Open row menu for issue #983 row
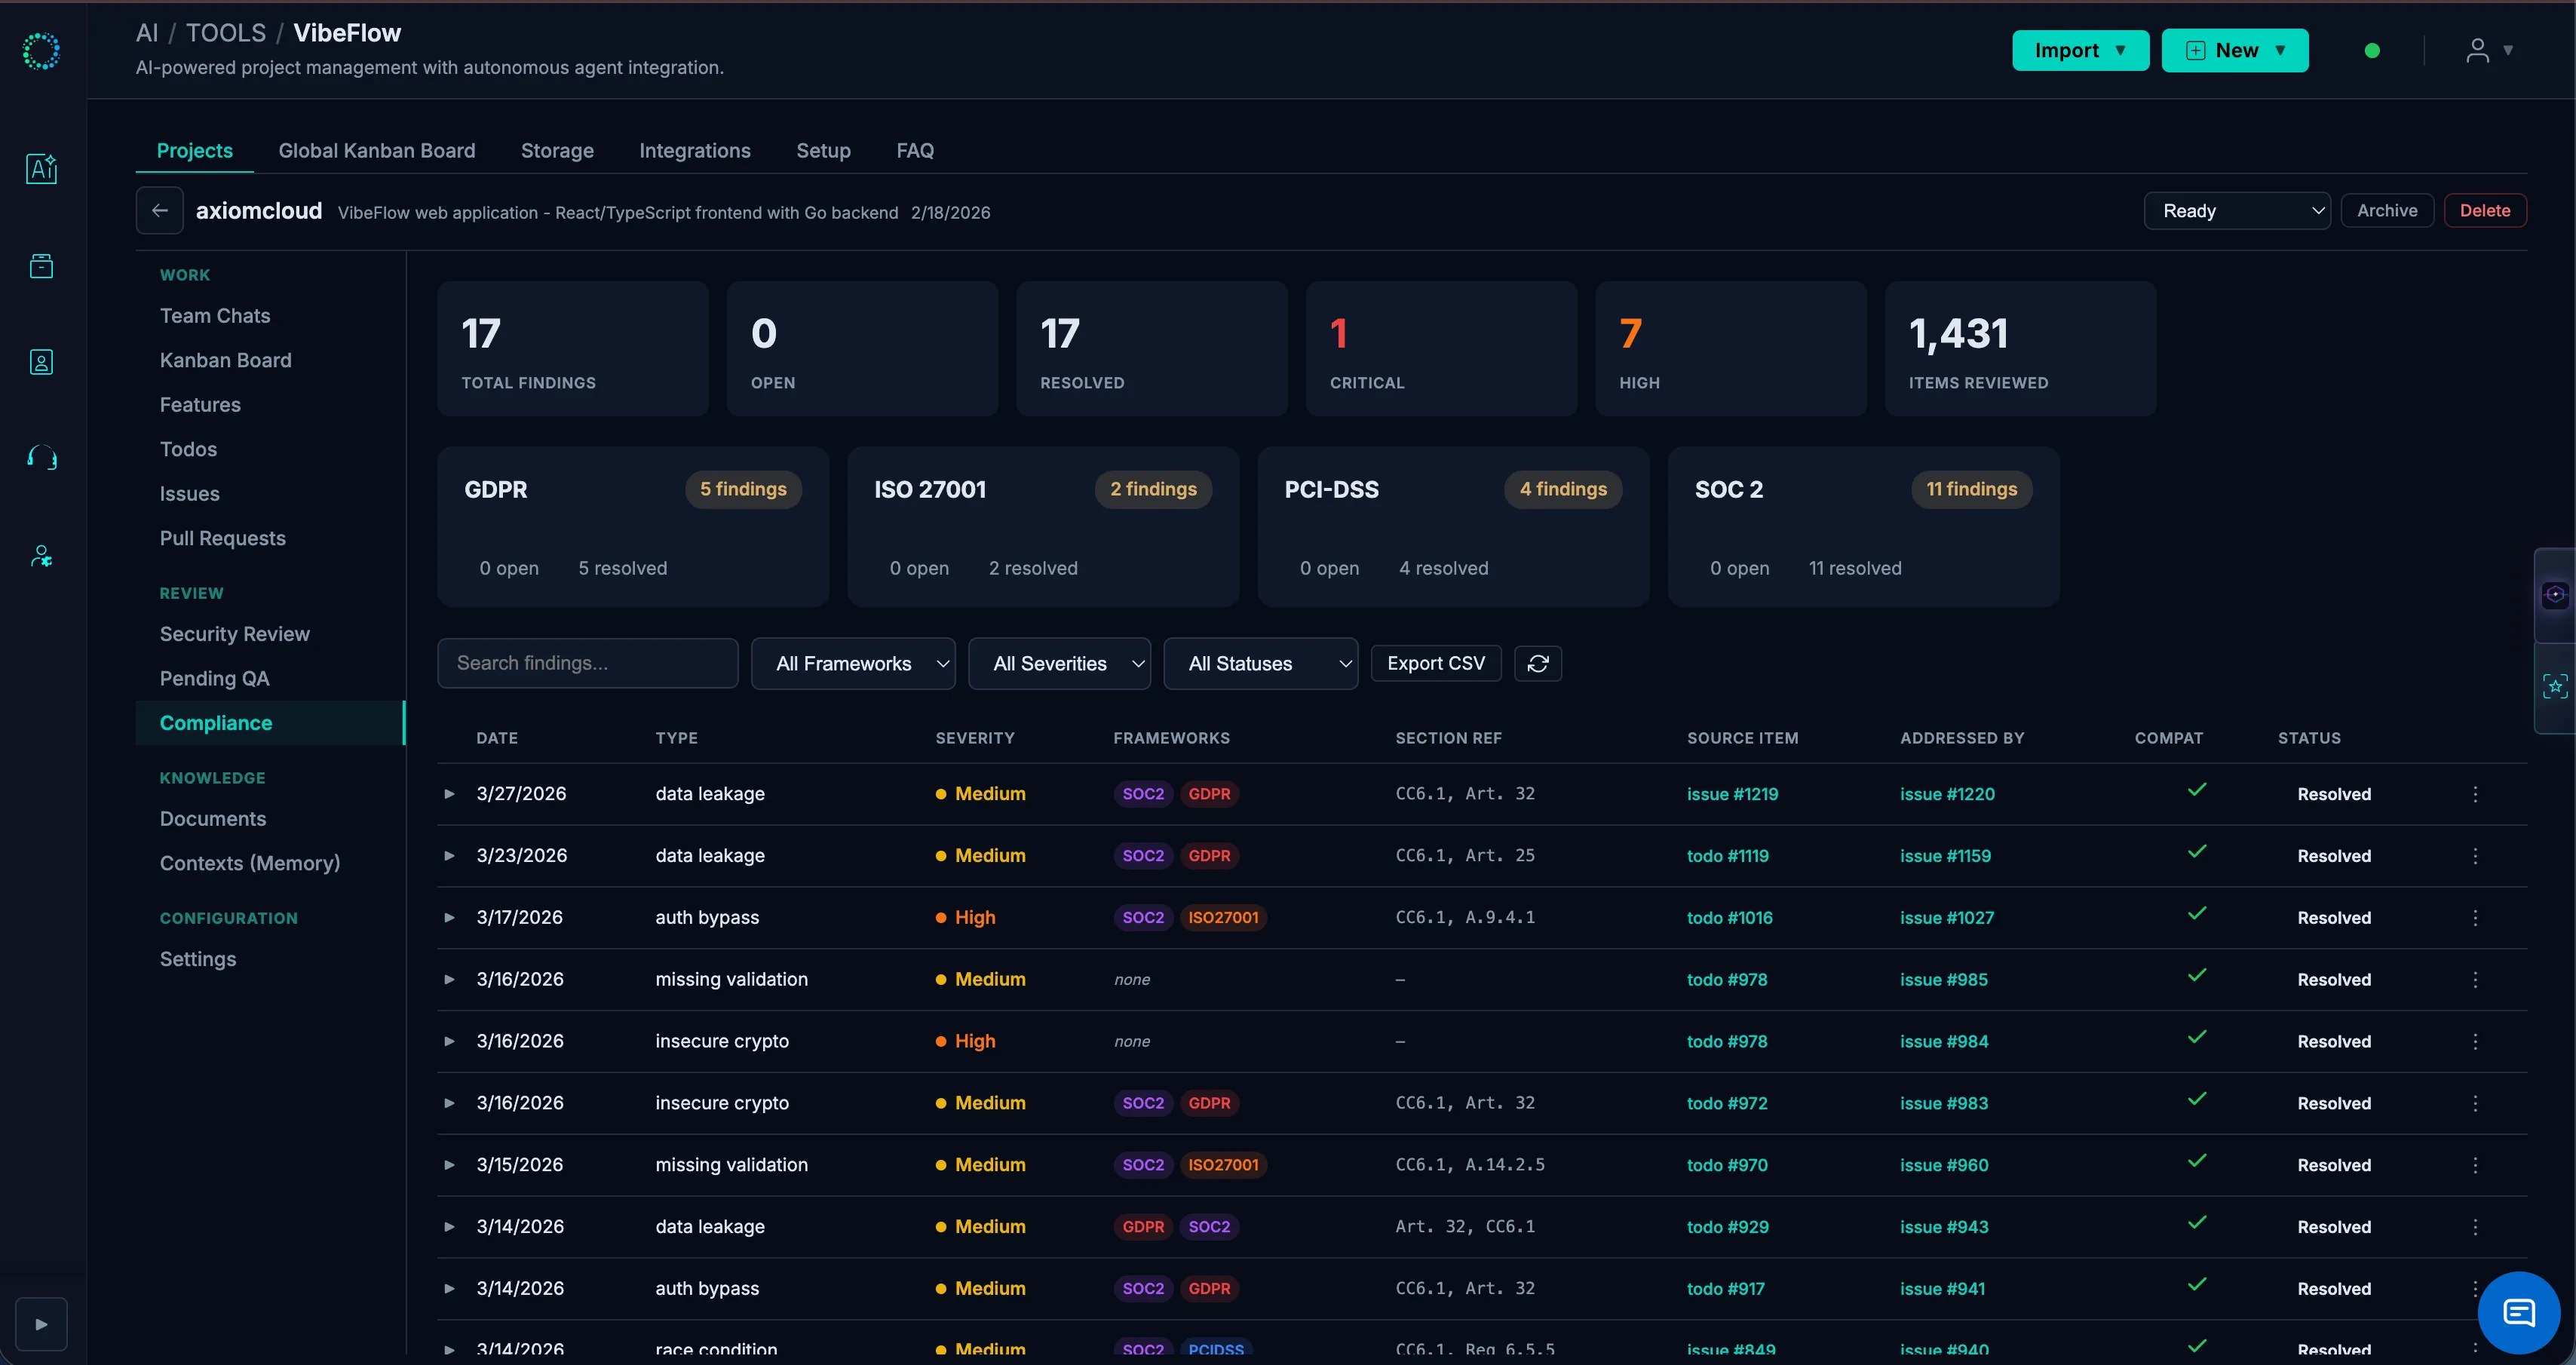 [2475, 1103]
